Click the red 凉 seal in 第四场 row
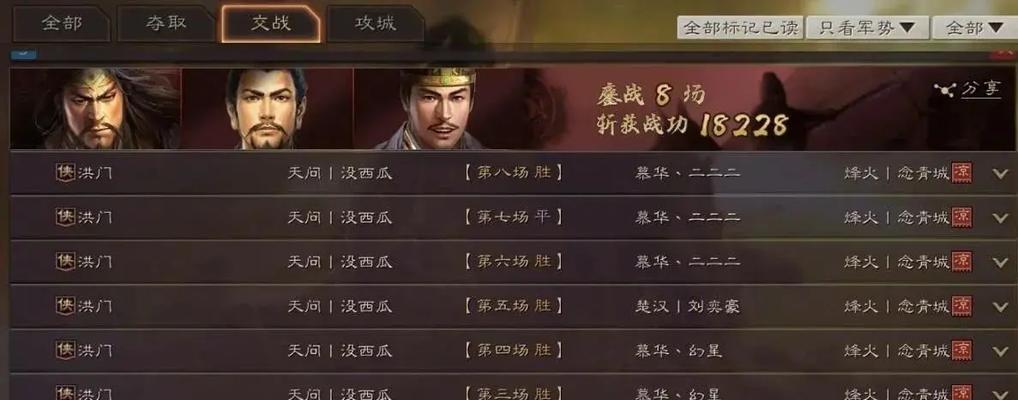This screenshot has height=400, width=1018. [962, 350]
